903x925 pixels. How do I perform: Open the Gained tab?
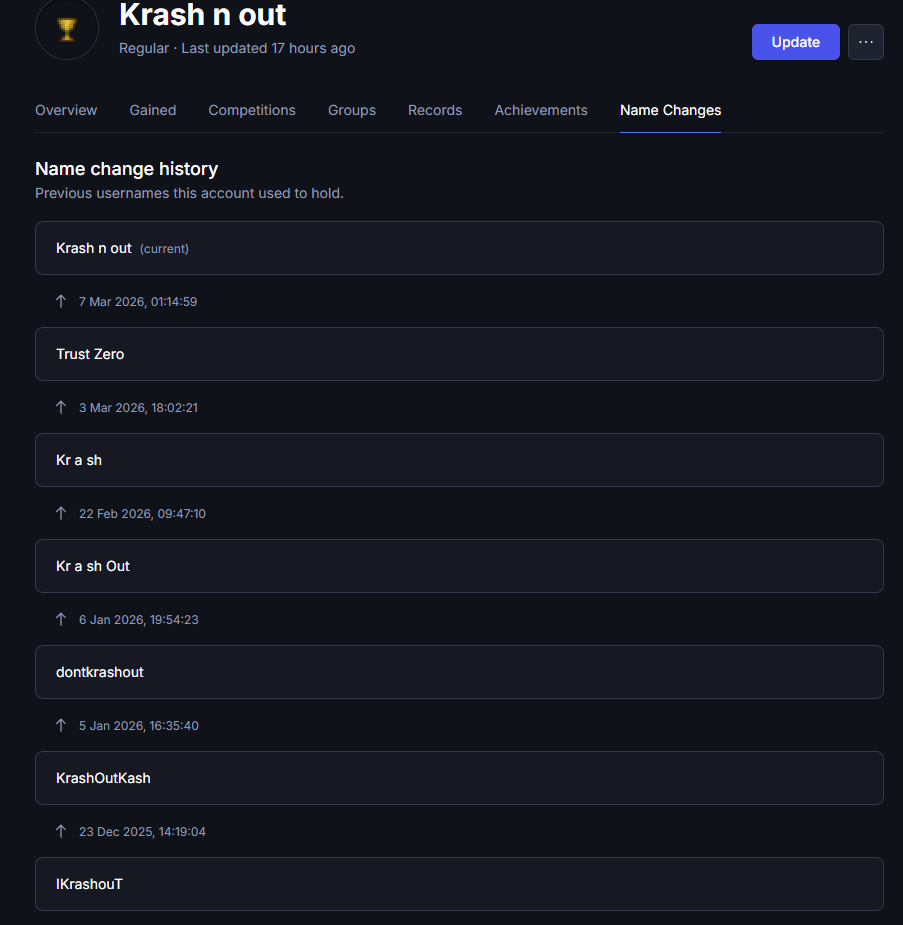click(153, 110)
